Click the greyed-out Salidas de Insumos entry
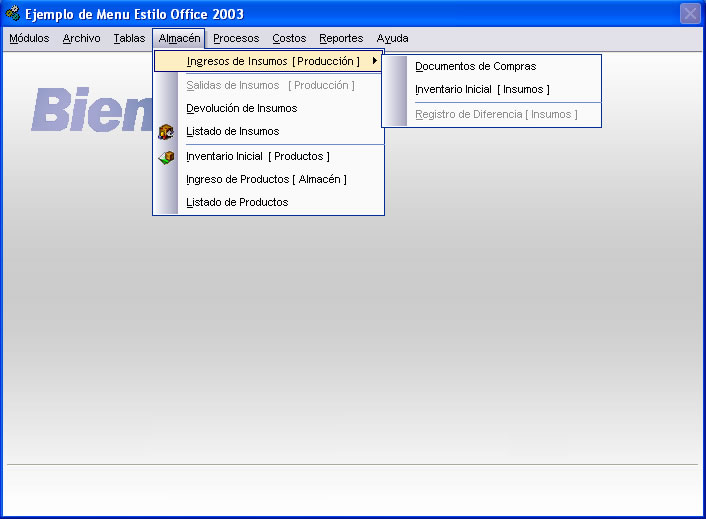 (x=270, y=85)
